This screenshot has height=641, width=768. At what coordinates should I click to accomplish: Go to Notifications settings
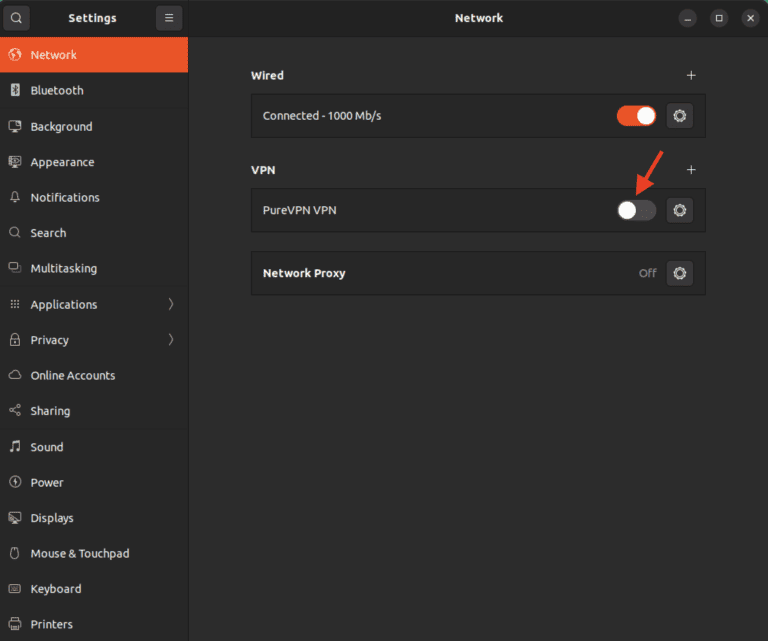[65, 198]
